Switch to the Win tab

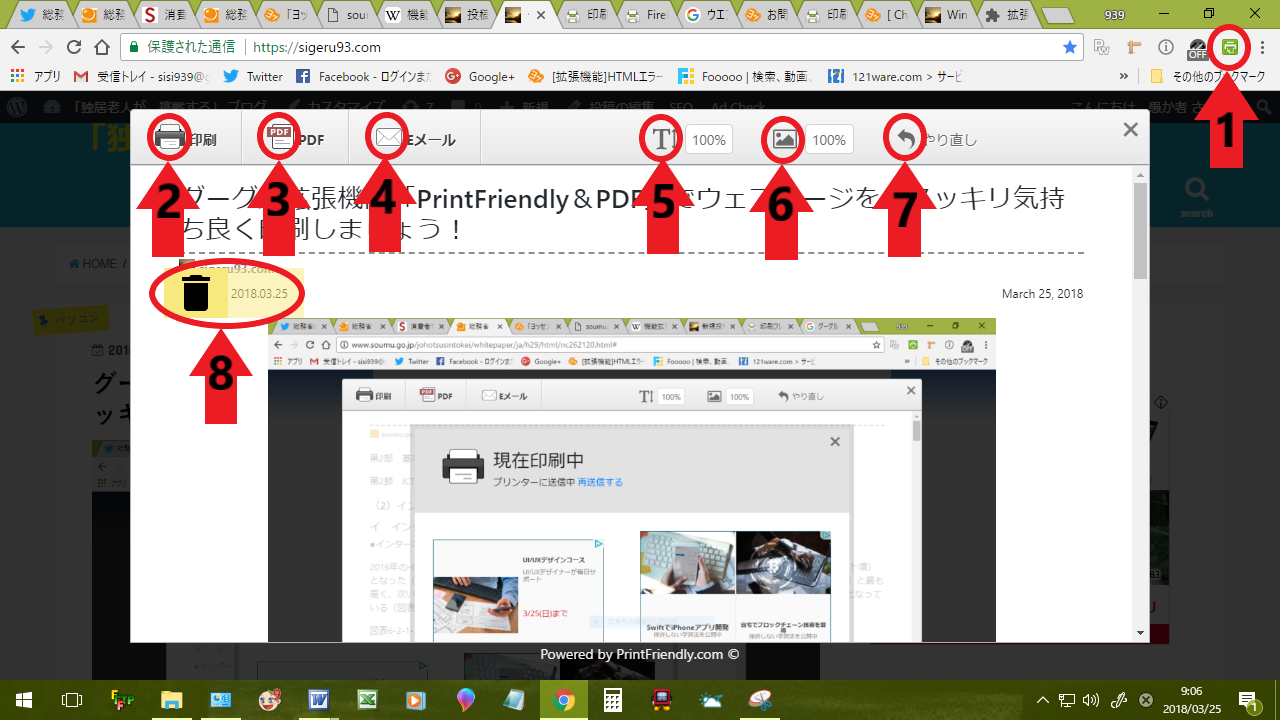(947, 15)
